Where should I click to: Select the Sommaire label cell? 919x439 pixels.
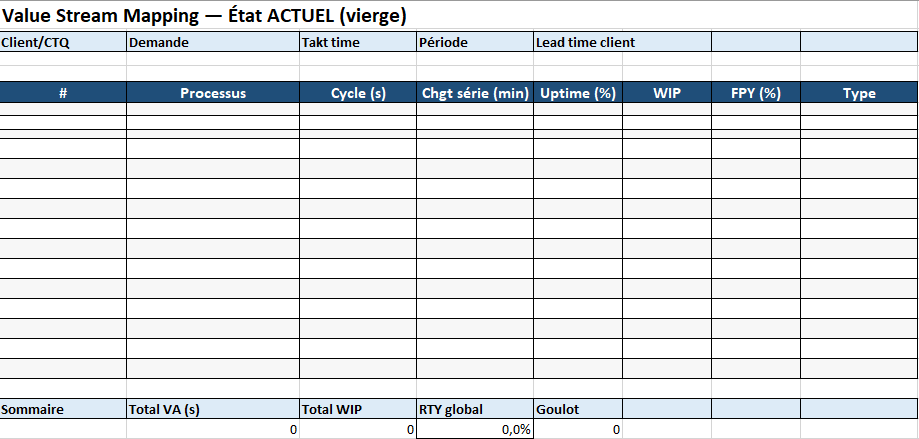point(63,409)
